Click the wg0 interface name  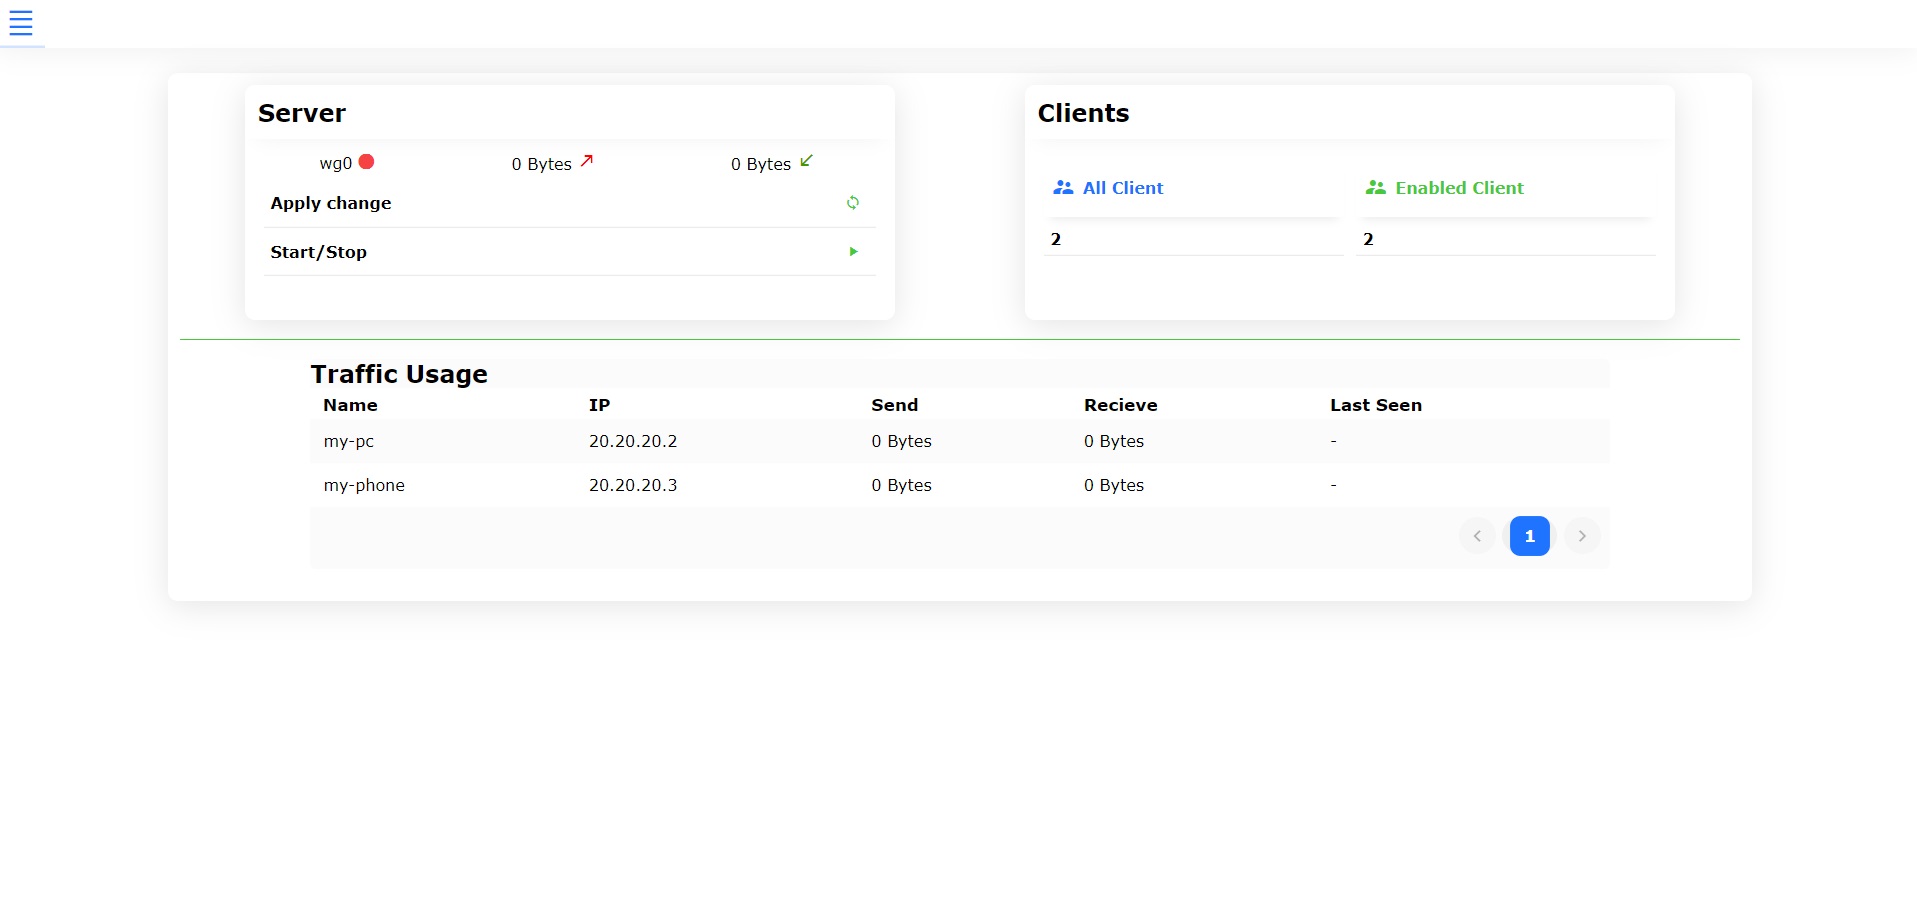click(336, 164)
